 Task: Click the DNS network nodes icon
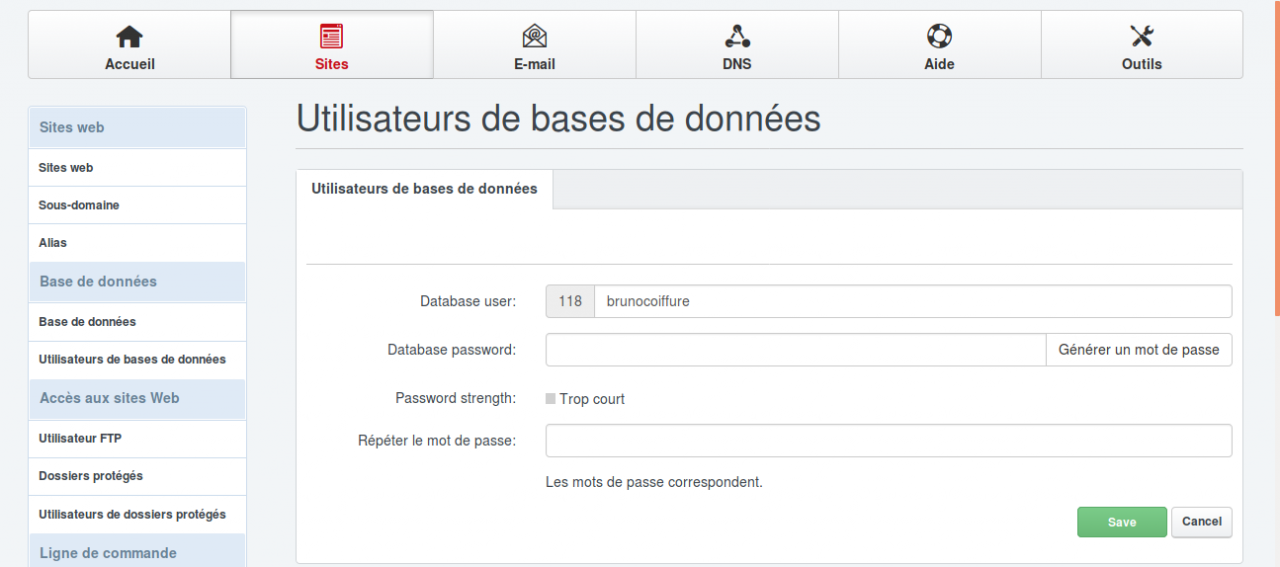(x=737, y=37)
